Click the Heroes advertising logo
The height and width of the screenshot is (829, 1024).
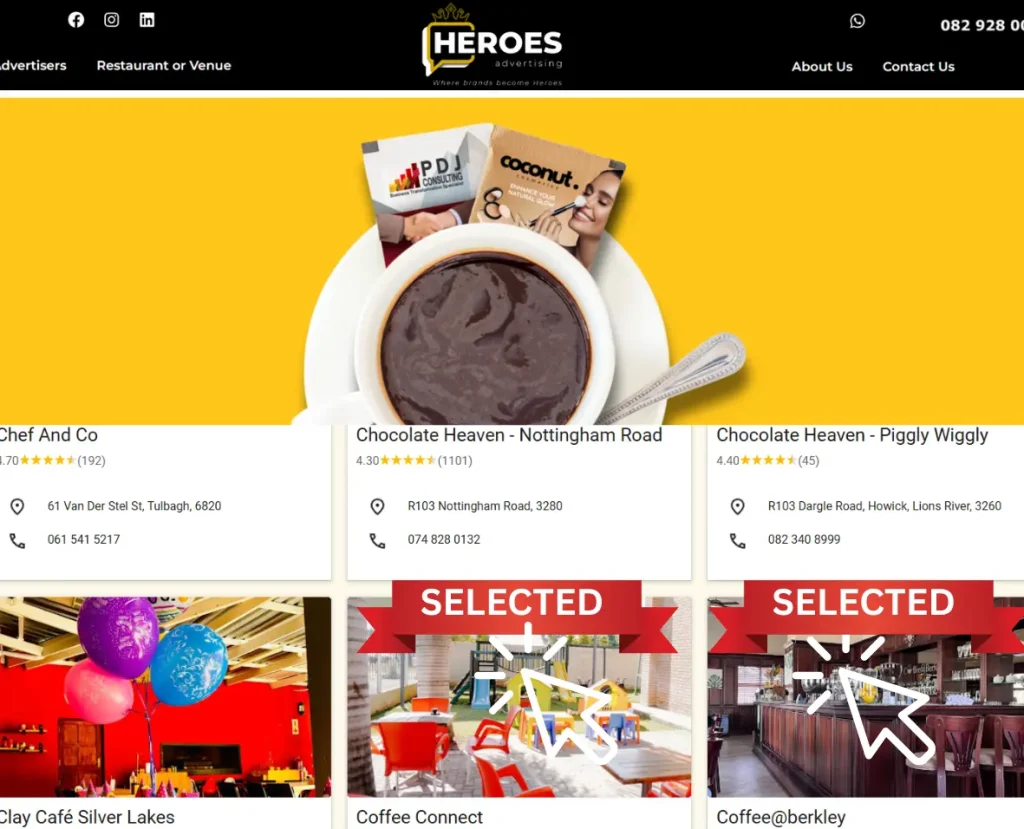tap(493, 46)
